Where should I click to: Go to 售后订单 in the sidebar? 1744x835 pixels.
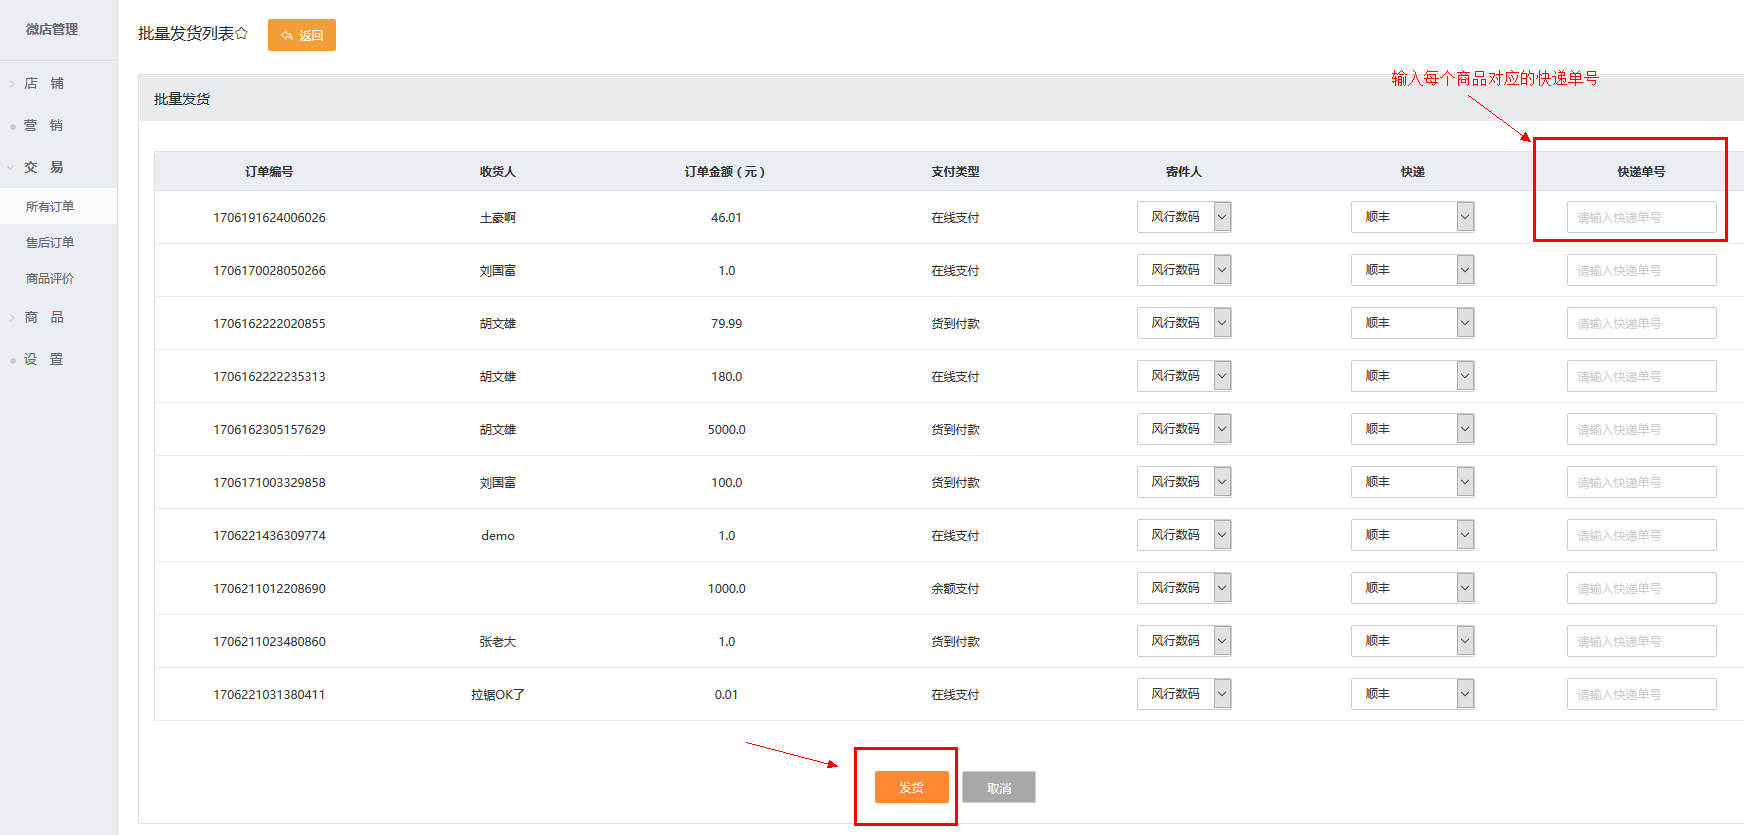coord(50,243)
